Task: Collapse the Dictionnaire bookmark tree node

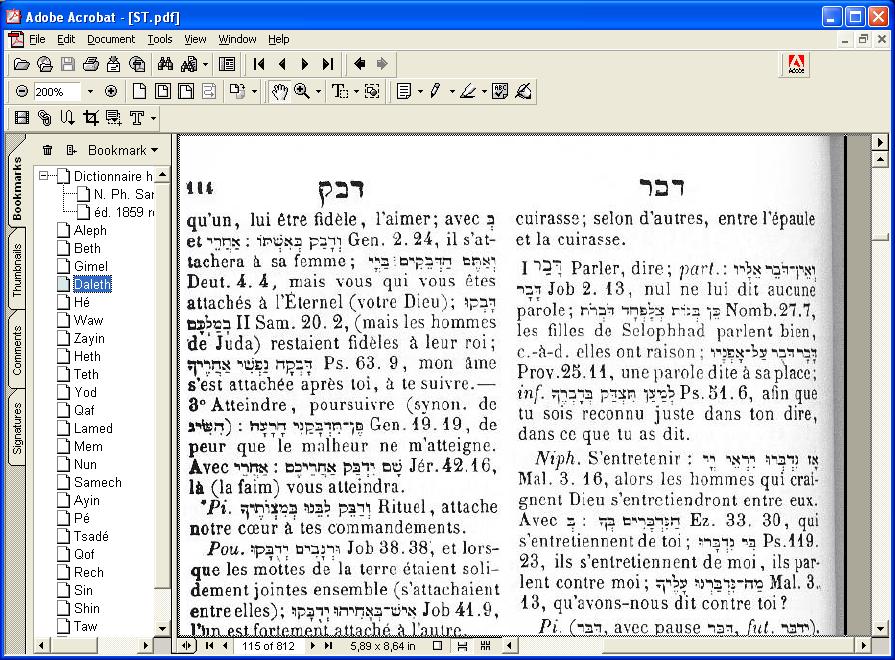Action: (43, 176)
